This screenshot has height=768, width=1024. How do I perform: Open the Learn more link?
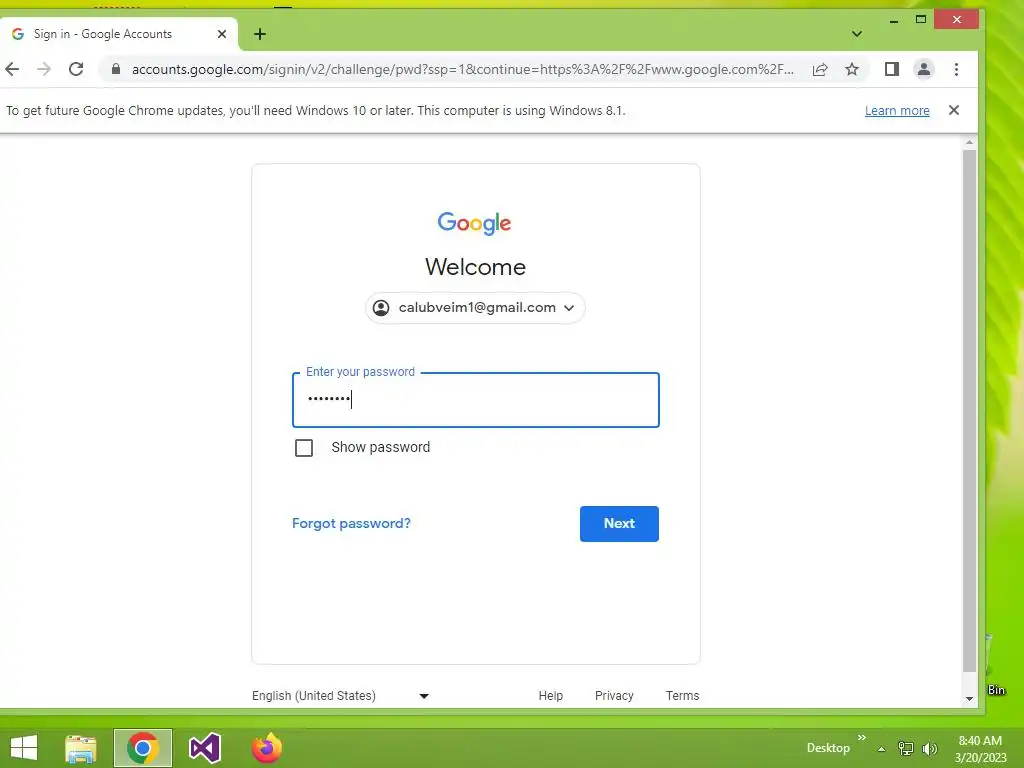click(897, 110)
